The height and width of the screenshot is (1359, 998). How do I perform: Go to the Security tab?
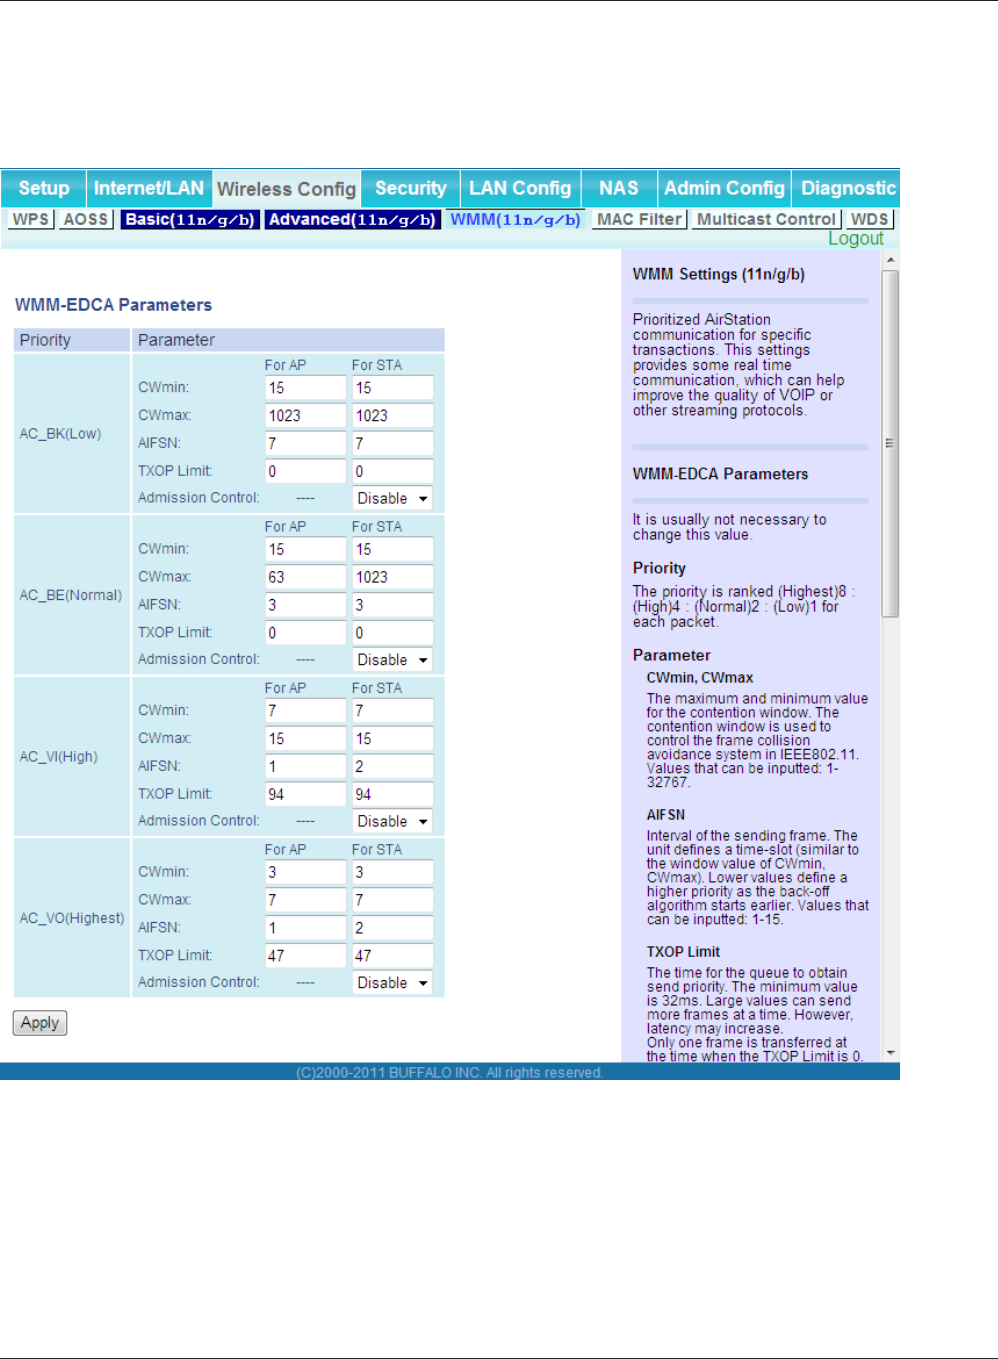410,188
